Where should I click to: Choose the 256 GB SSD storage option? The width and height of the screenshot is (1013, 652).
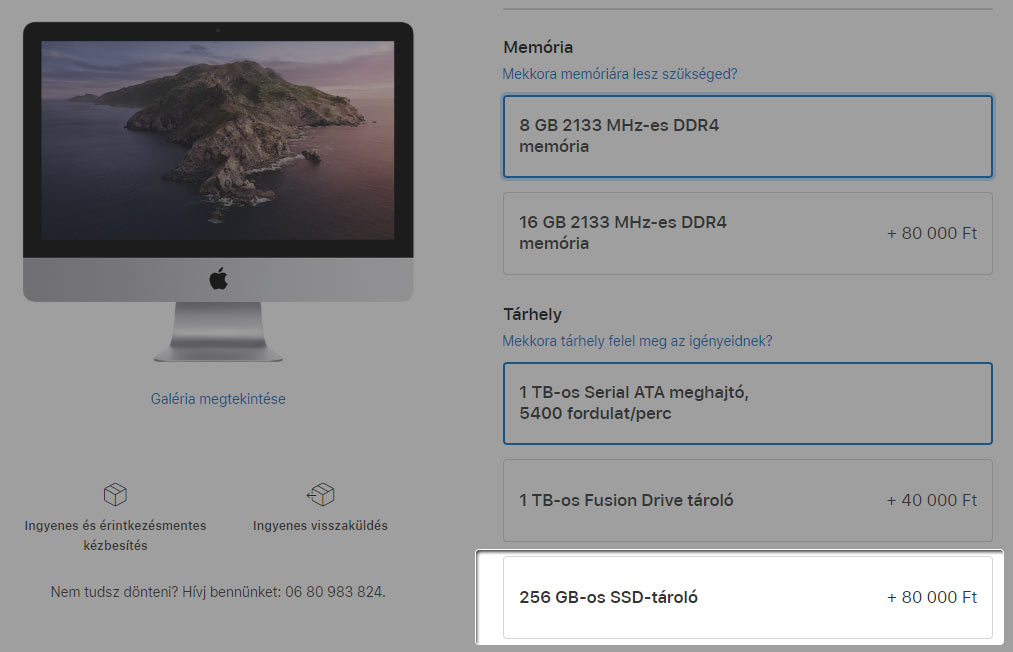pyautogui.click(x=747, y=597)
